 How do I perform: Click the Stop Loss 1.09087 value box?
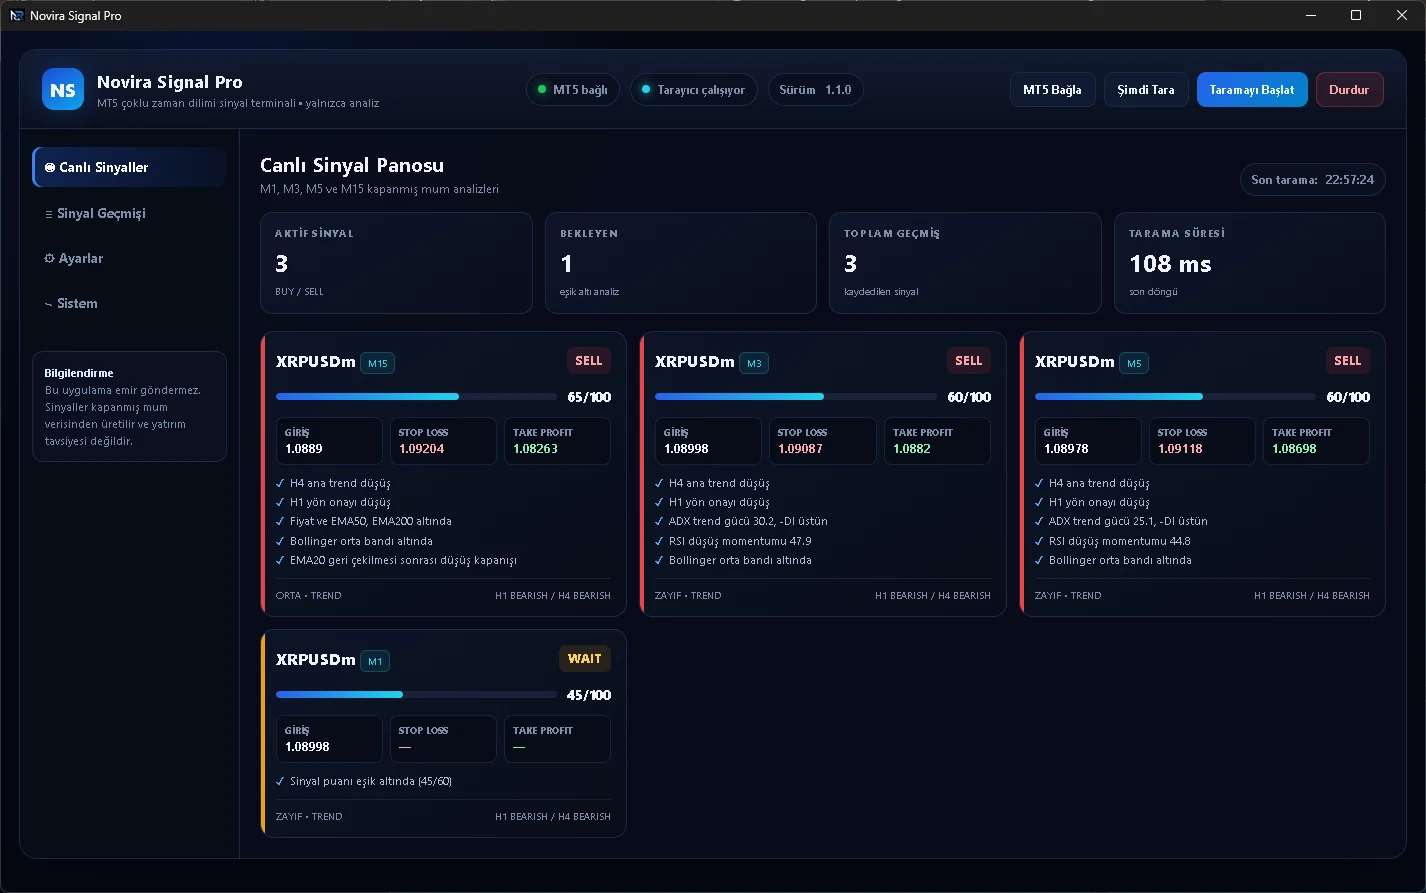823,441
